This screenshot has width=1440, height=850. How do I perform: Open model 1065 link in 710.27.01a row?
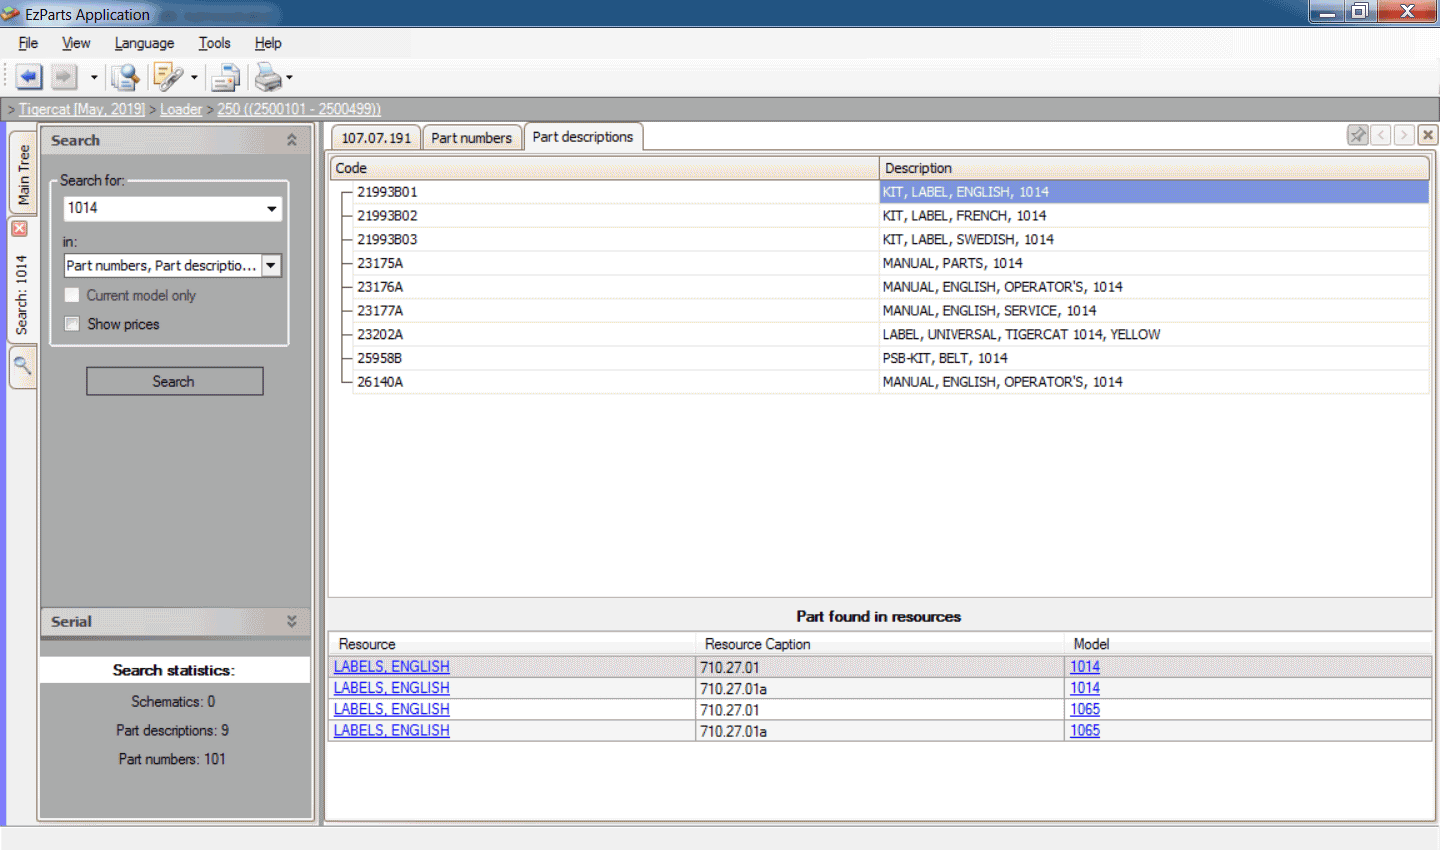[x=1085, y=731]
